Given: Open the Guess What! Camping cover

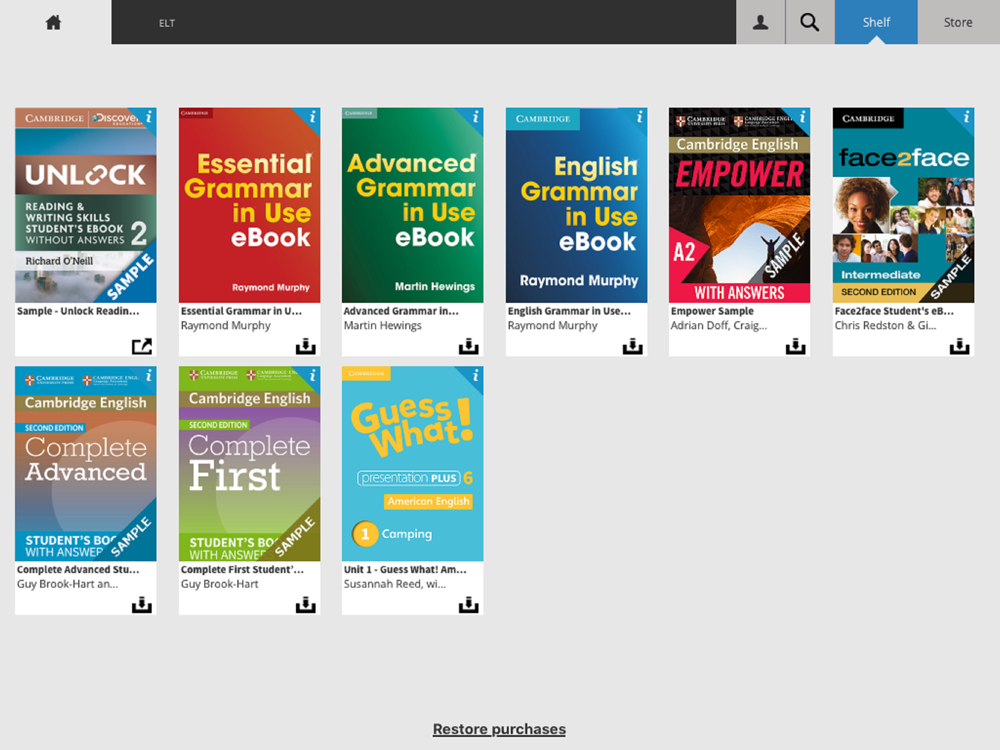Looking at the screenshot, I should (x=413, y=464).
